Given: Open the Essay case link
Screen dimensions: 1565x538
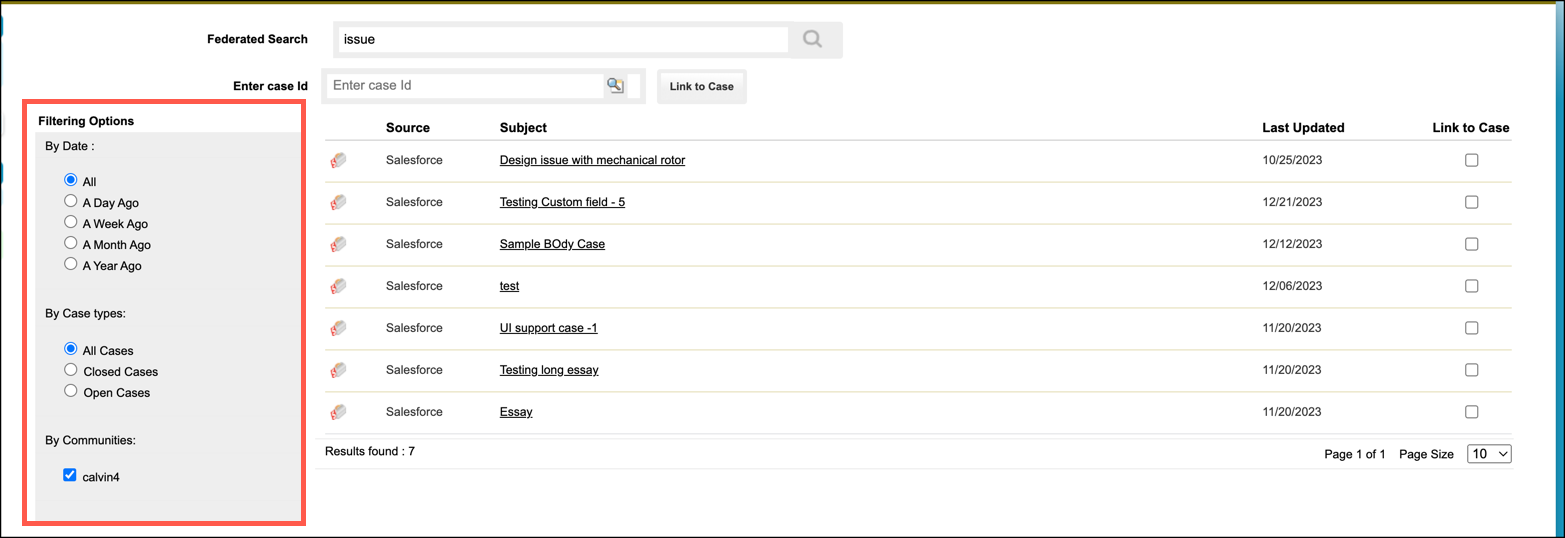Looking at the screenshot, I should point(516,412).
